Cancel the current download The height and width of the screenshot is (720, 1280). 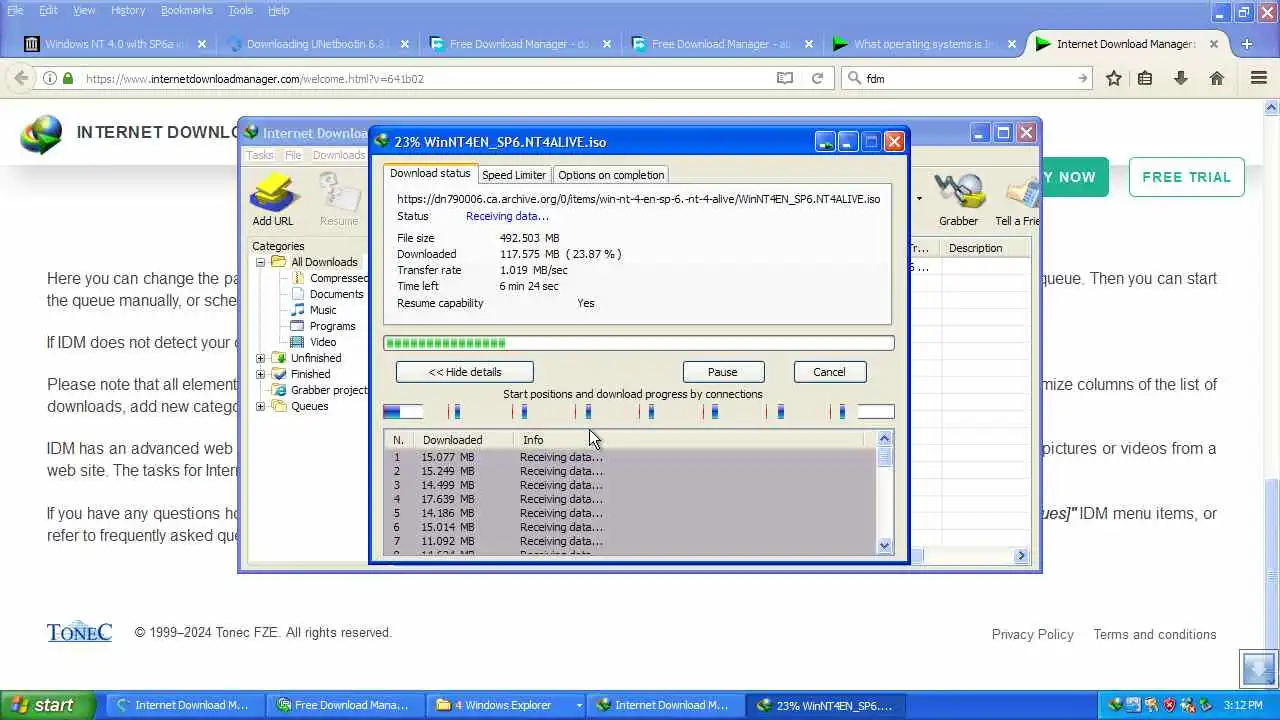coord(829,372)
